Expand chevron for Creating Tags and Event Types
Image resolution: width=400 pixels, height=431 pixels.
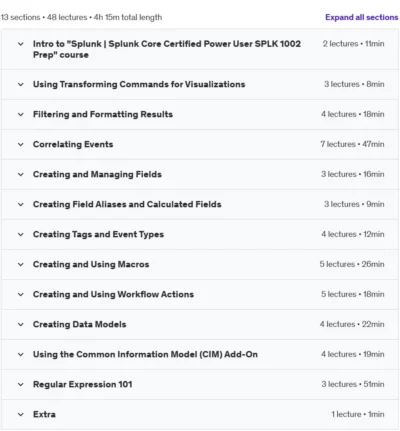(x=21, y=234)
